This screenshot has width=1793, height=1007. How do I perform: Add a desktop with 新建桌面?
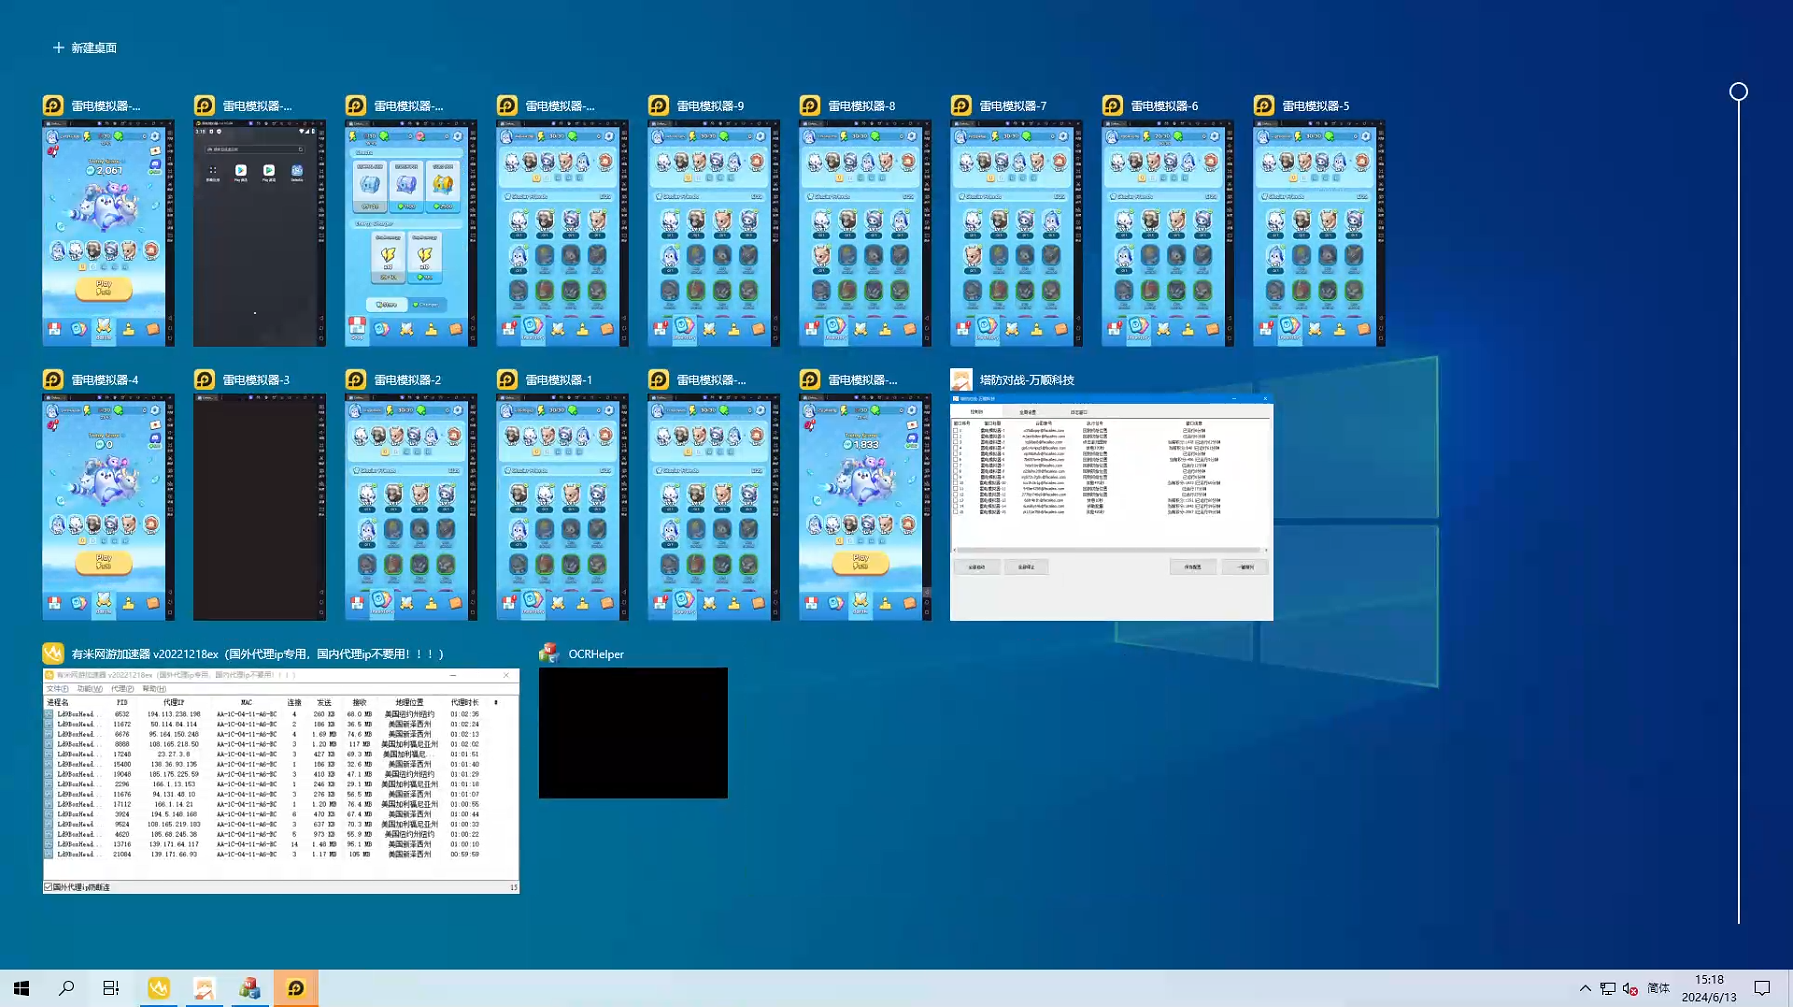[85, 48]
